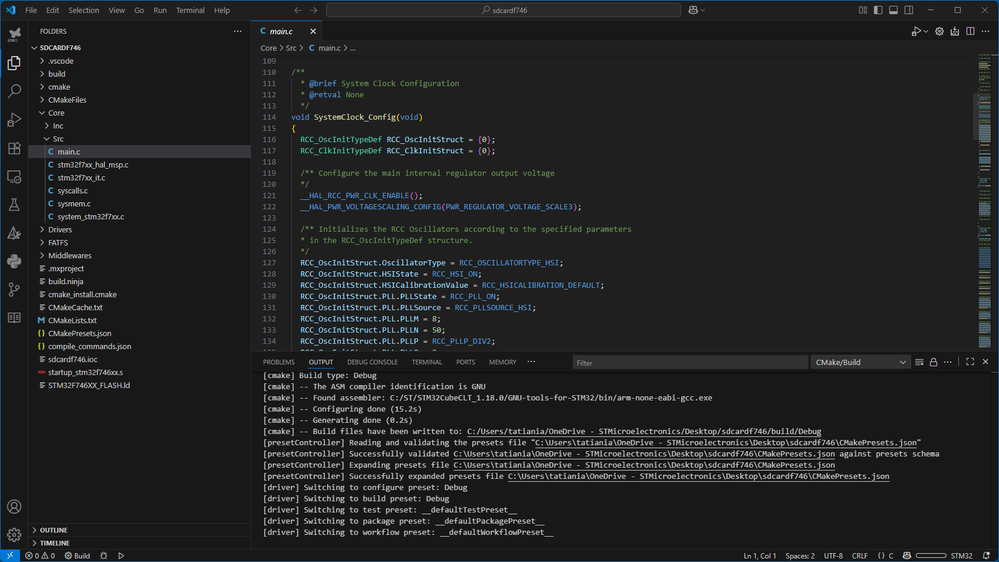The height and width of the screenshot is (562, 999).
Task: Split the editor to the right
Action: tap(970, 32)
